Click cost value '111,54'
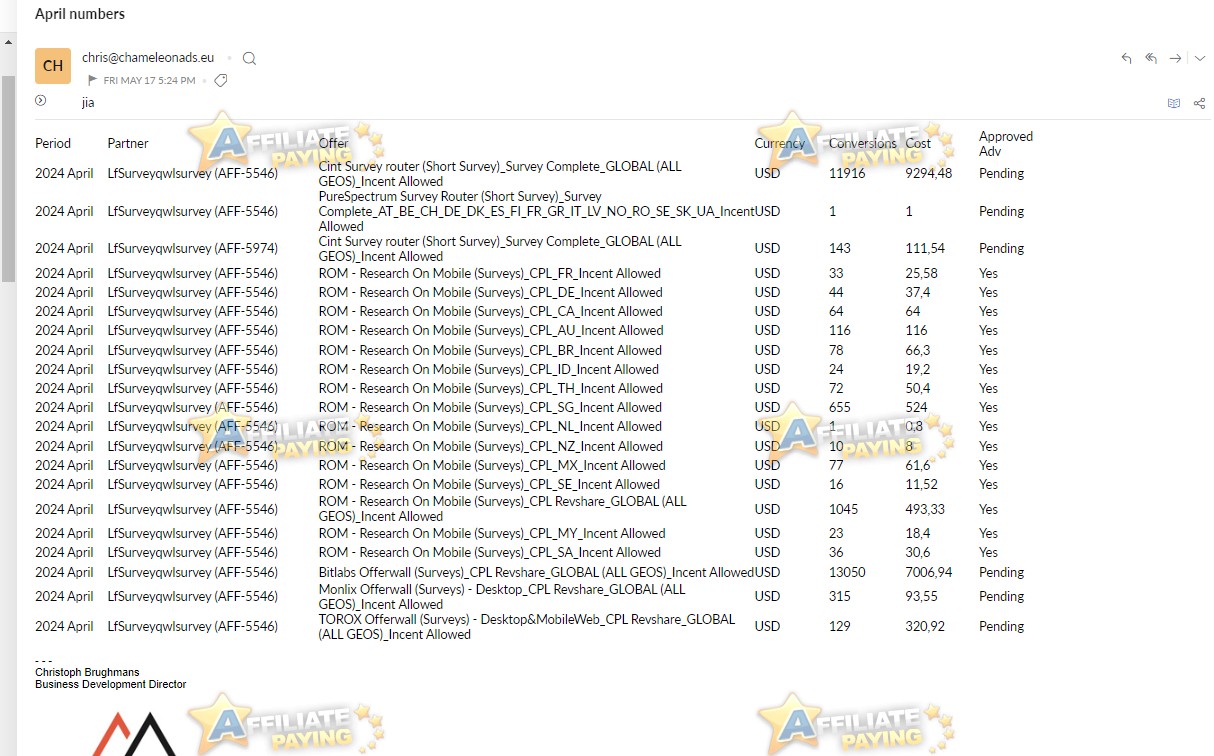The width and height of the screenshot is (1214, 756). click(x=925, y=248)
